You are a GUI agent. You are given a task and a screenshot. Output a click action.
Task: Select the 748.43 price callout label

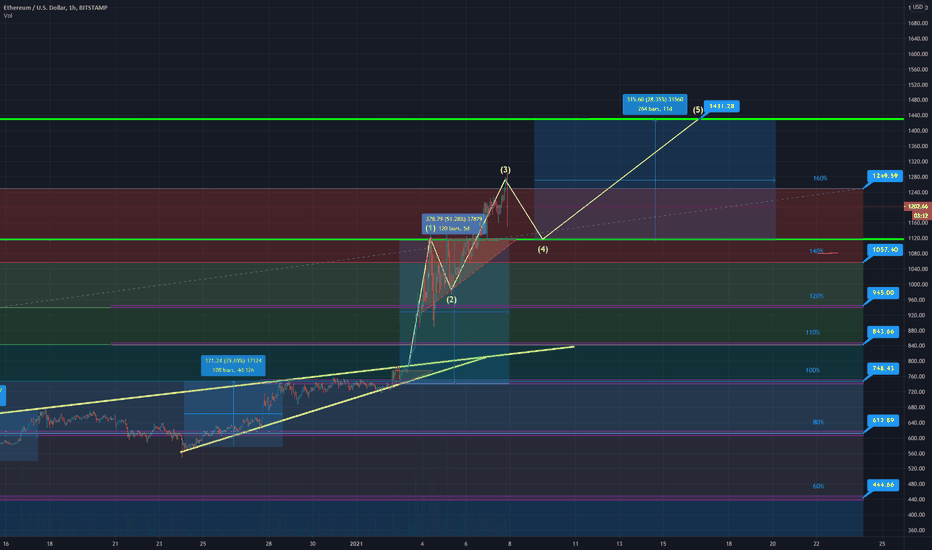[883, 368]
